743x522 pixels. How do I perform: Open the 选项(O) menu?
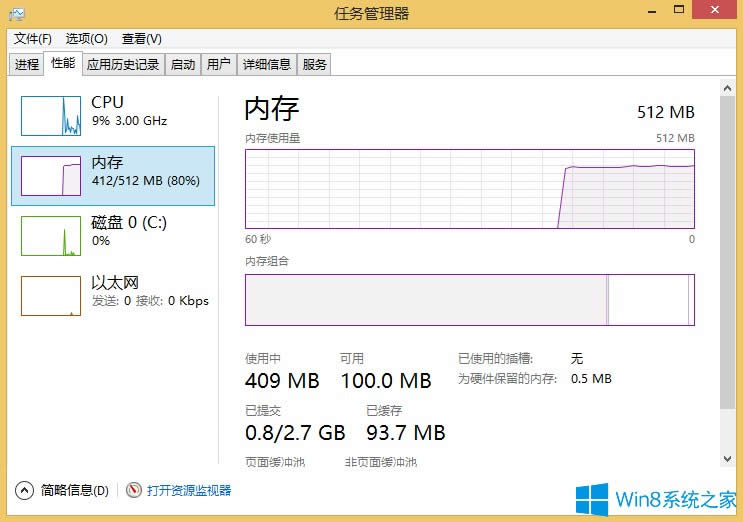coord(86,39)
